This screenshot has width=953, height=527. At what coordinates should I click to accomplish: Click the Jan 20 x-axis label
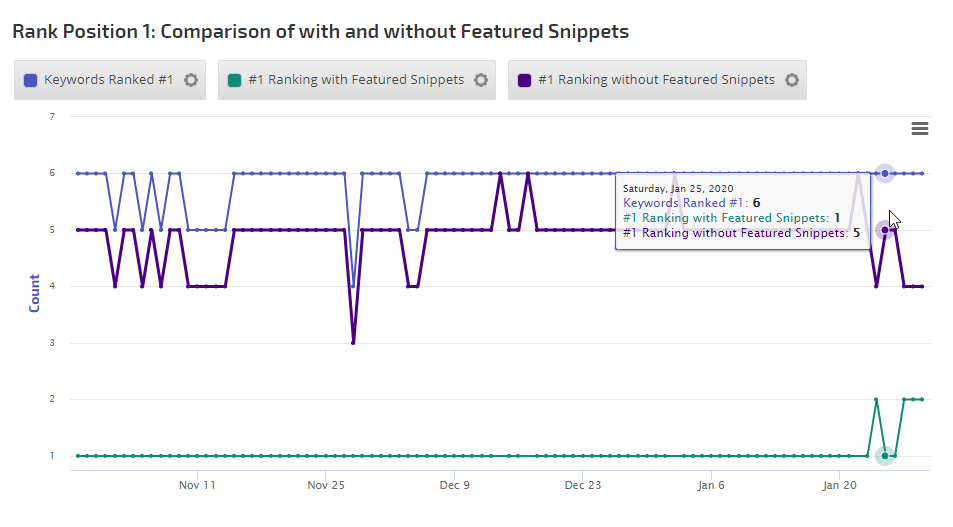tap(839, 485)
